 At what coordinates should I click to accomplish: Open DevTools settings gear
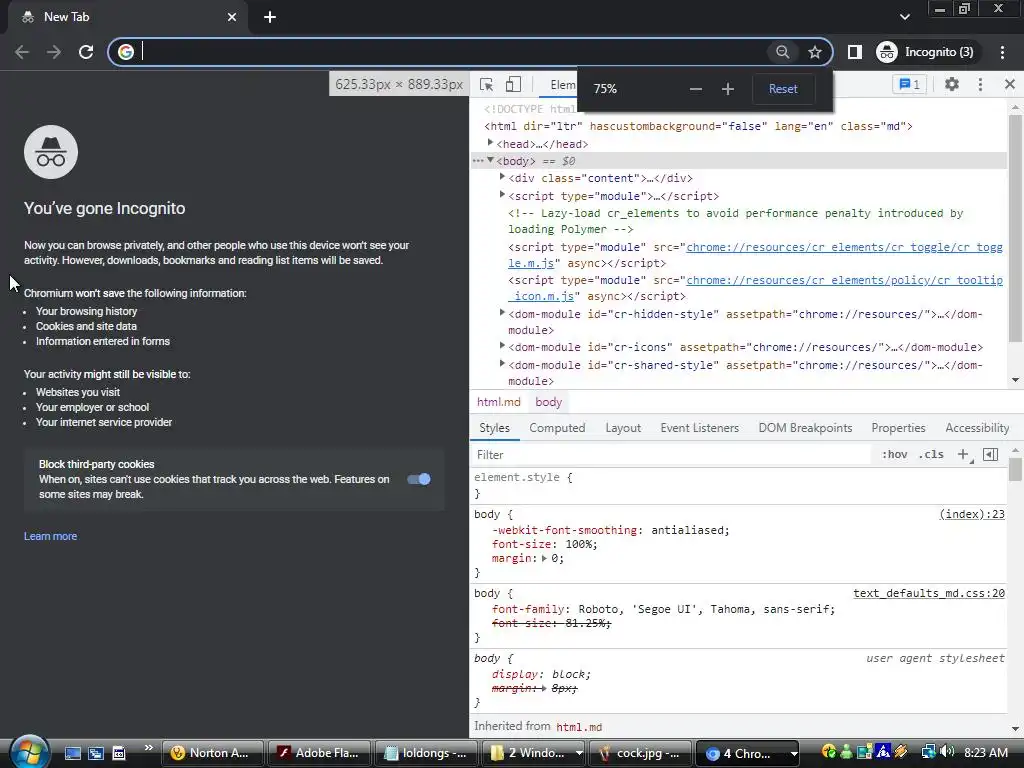tap(952, 84)
